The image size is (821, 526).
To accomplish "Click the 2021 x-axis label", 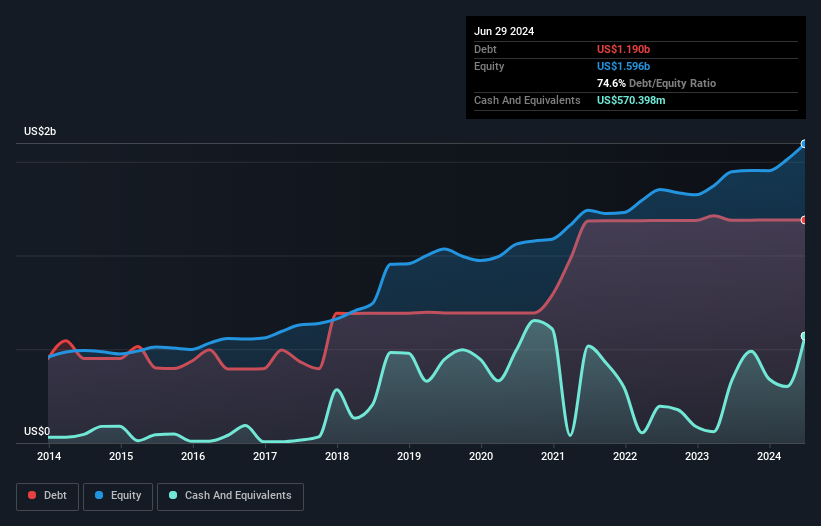I will 553,457.
